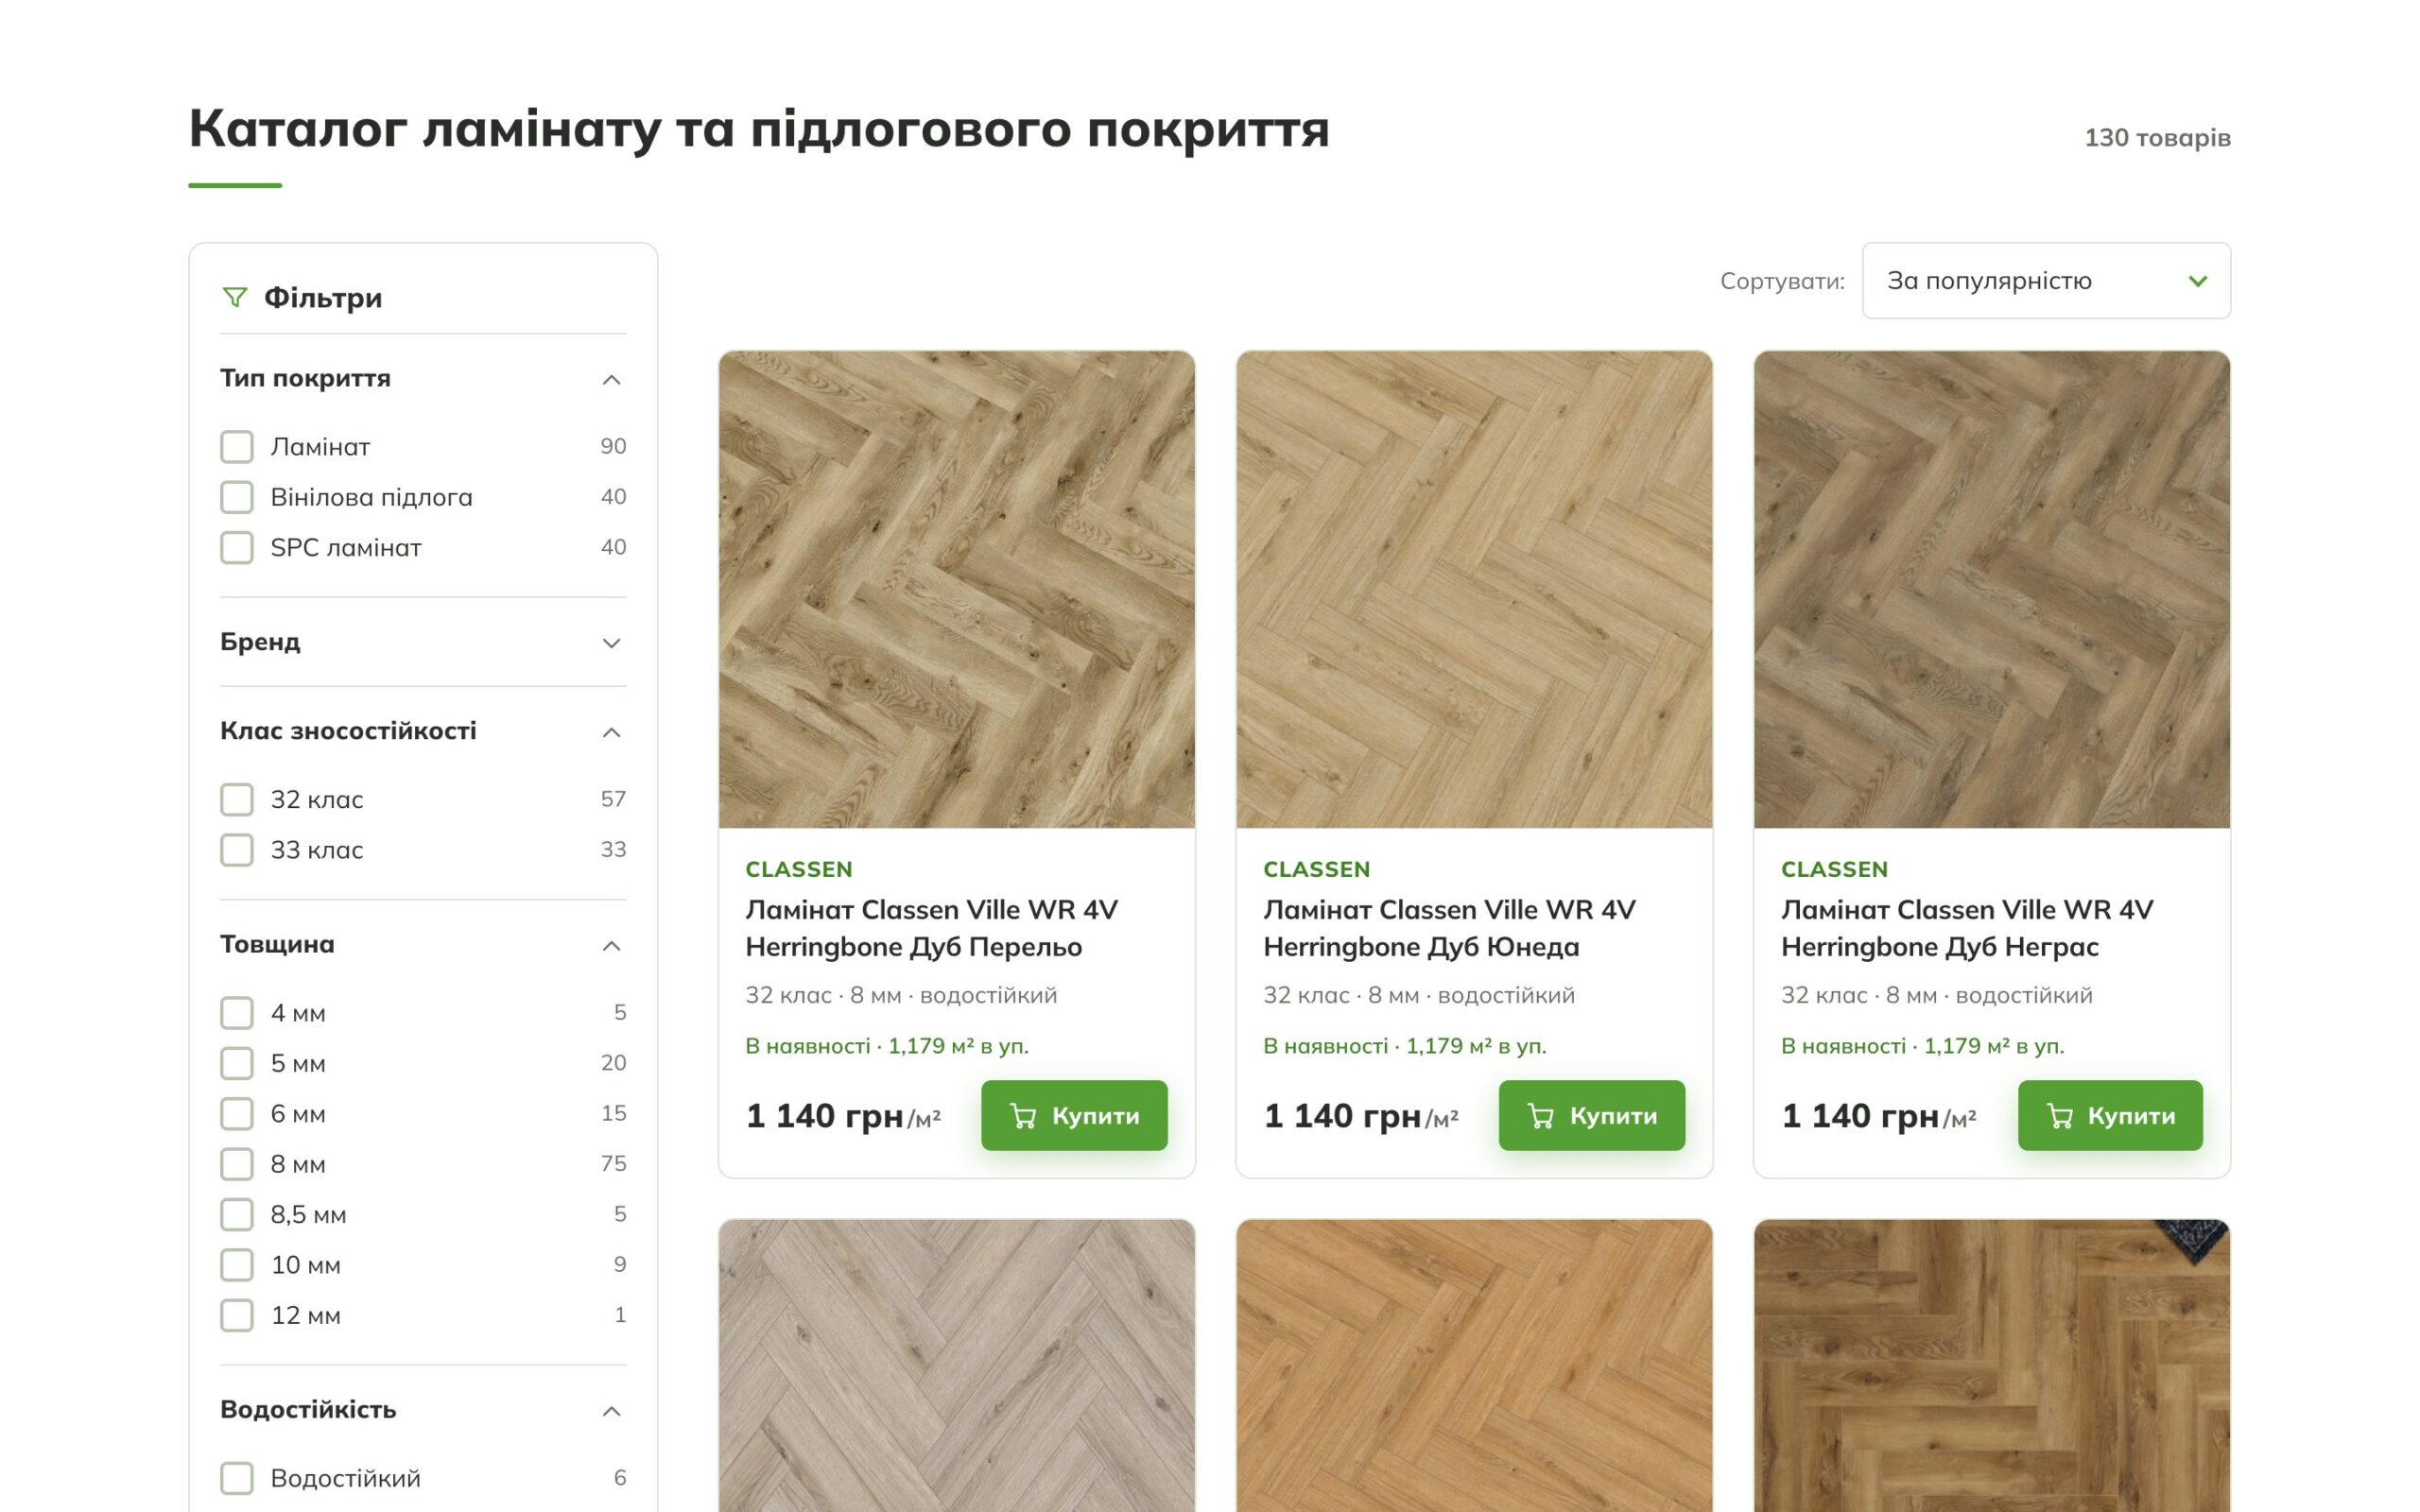Enable the 8,5 мм checkbox
Image resolution: width=2420 pixels, height=1512 pixels.
[237, 1214]
